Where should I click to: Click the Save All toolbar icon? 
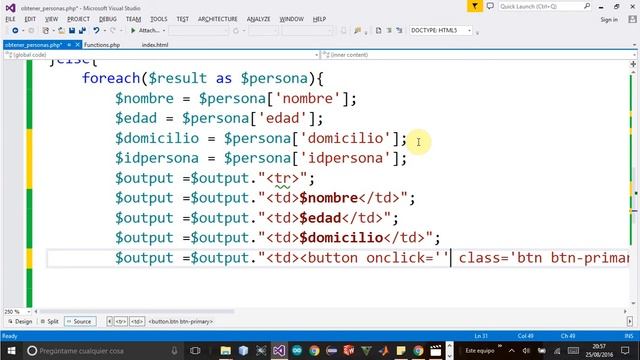click(82, 31)
